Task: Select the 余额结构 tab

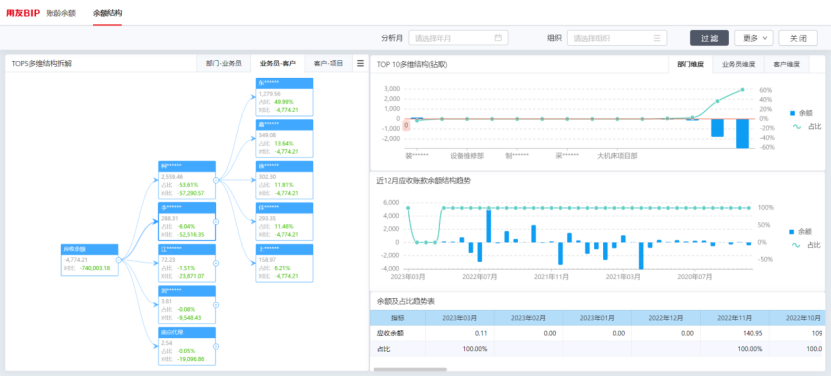Action: click(x=107, y=13)
